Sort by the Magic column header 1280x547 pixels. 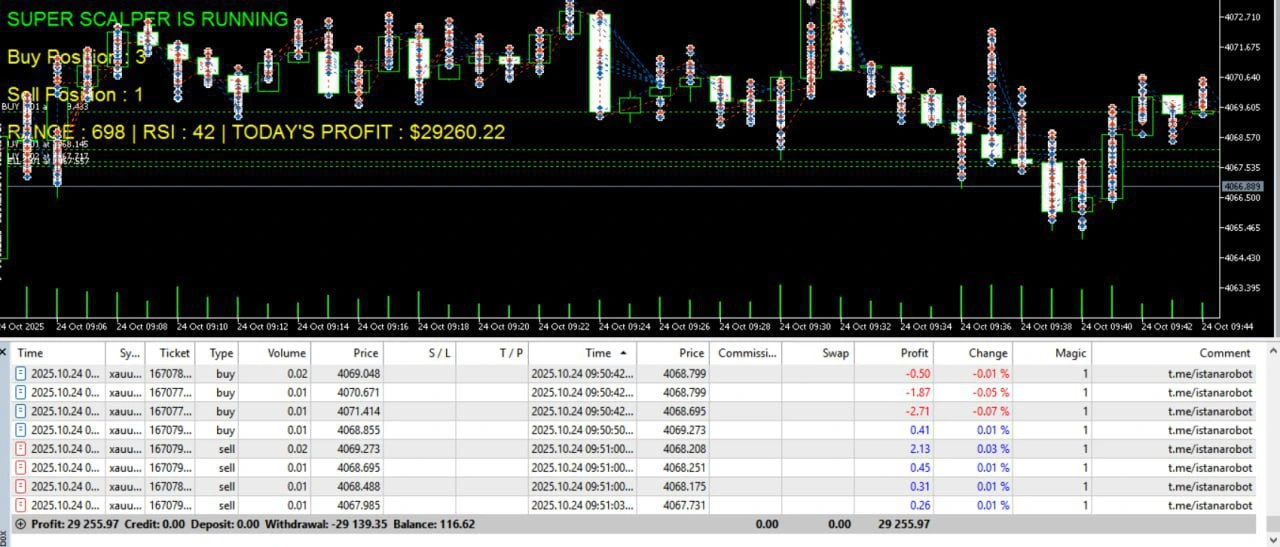tap(1052, 353)
